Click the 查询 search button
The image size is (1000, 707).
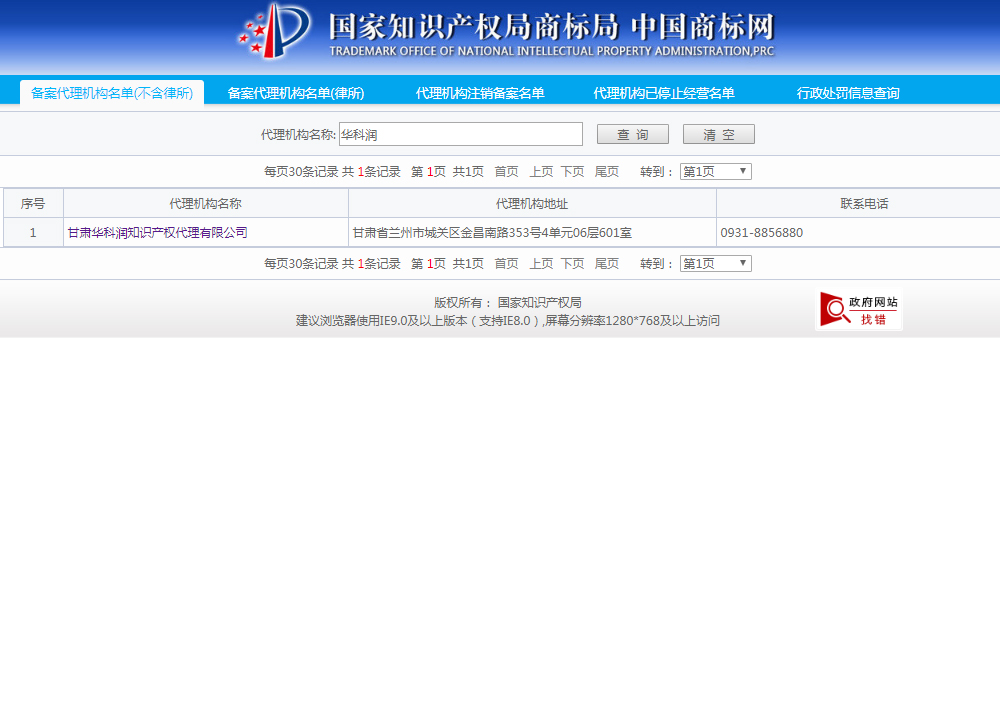633,135
